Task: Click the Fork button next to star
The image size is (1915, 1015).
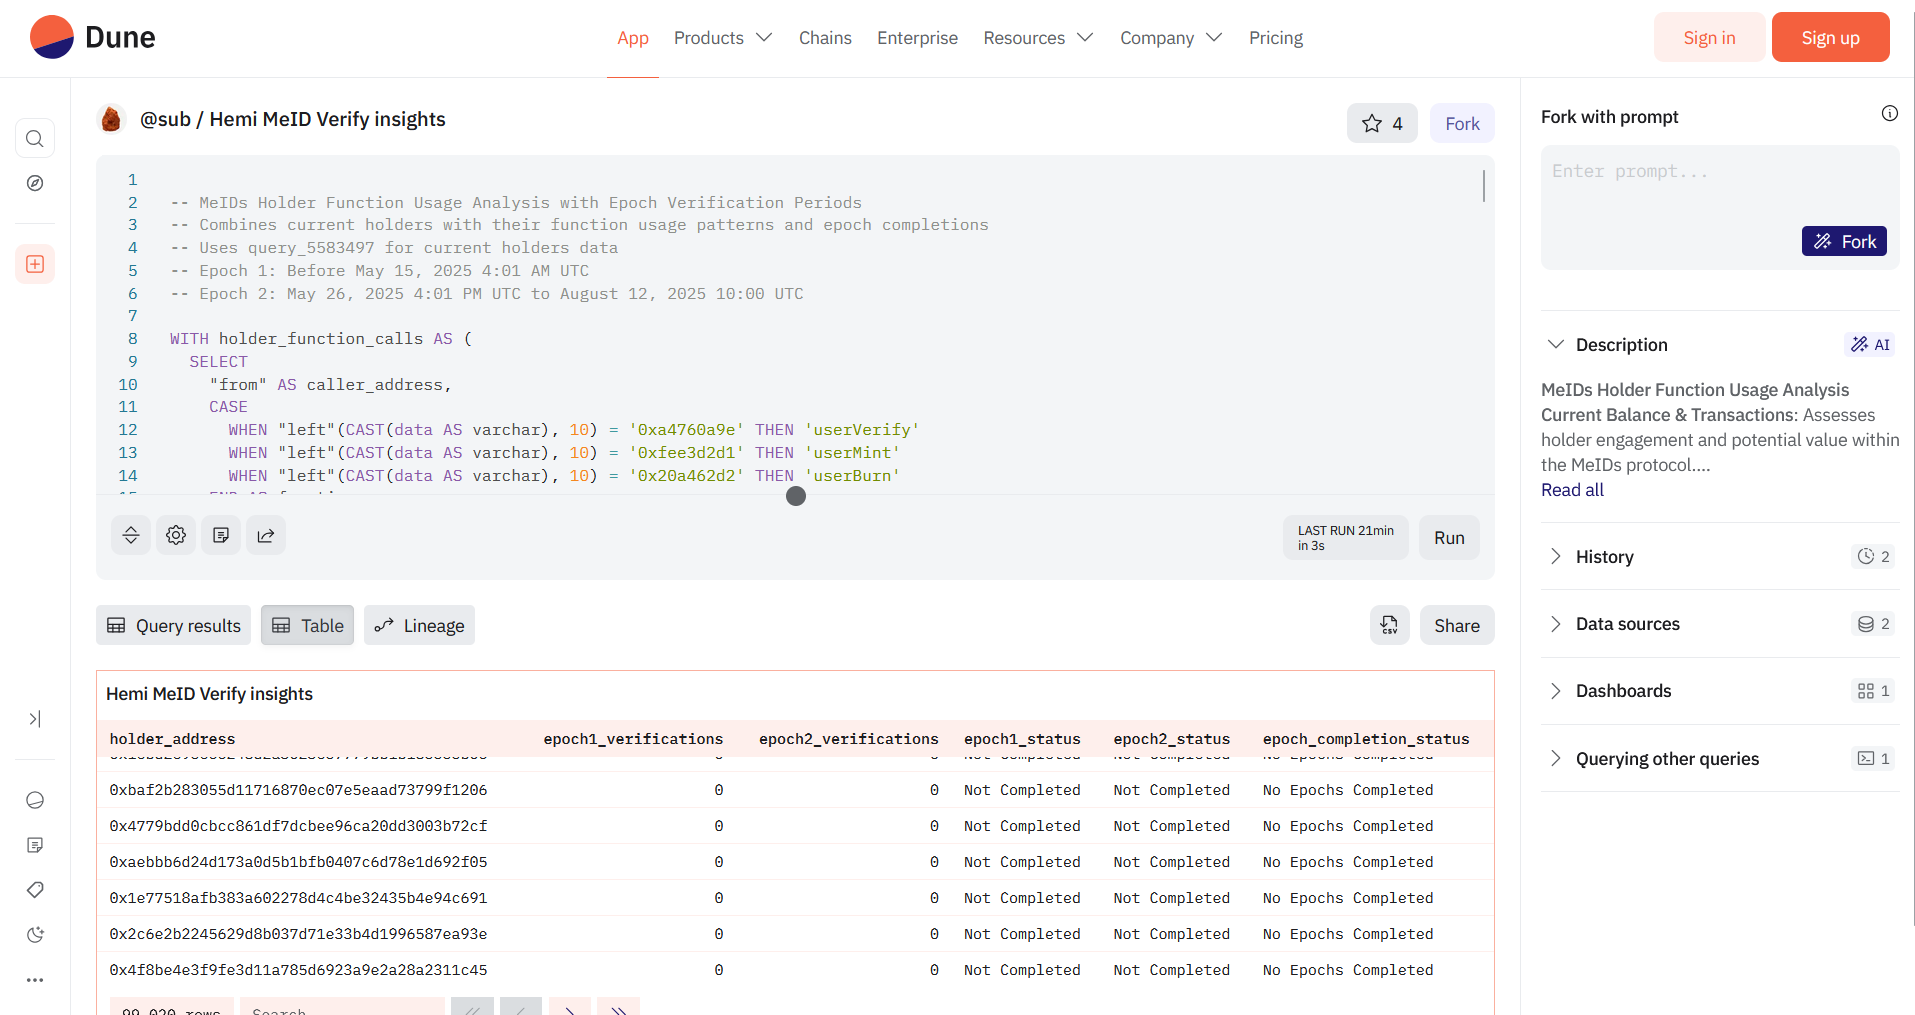Action: point(1462,123)
